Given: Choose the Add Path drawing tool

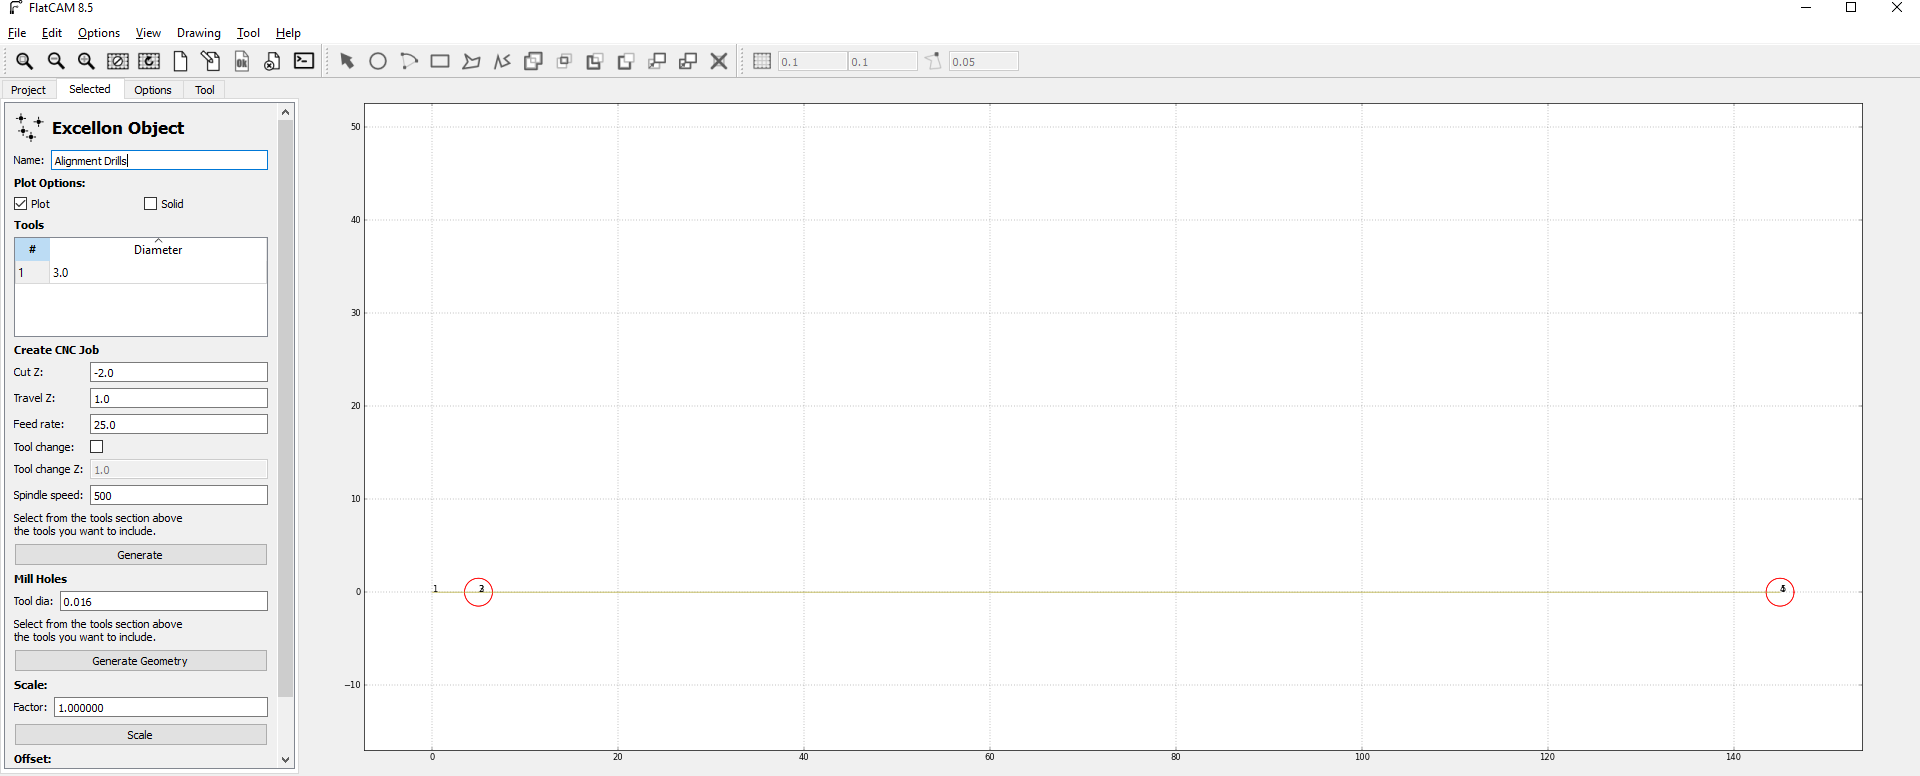Looking at the screenshot, I should [x=502, y=61].
